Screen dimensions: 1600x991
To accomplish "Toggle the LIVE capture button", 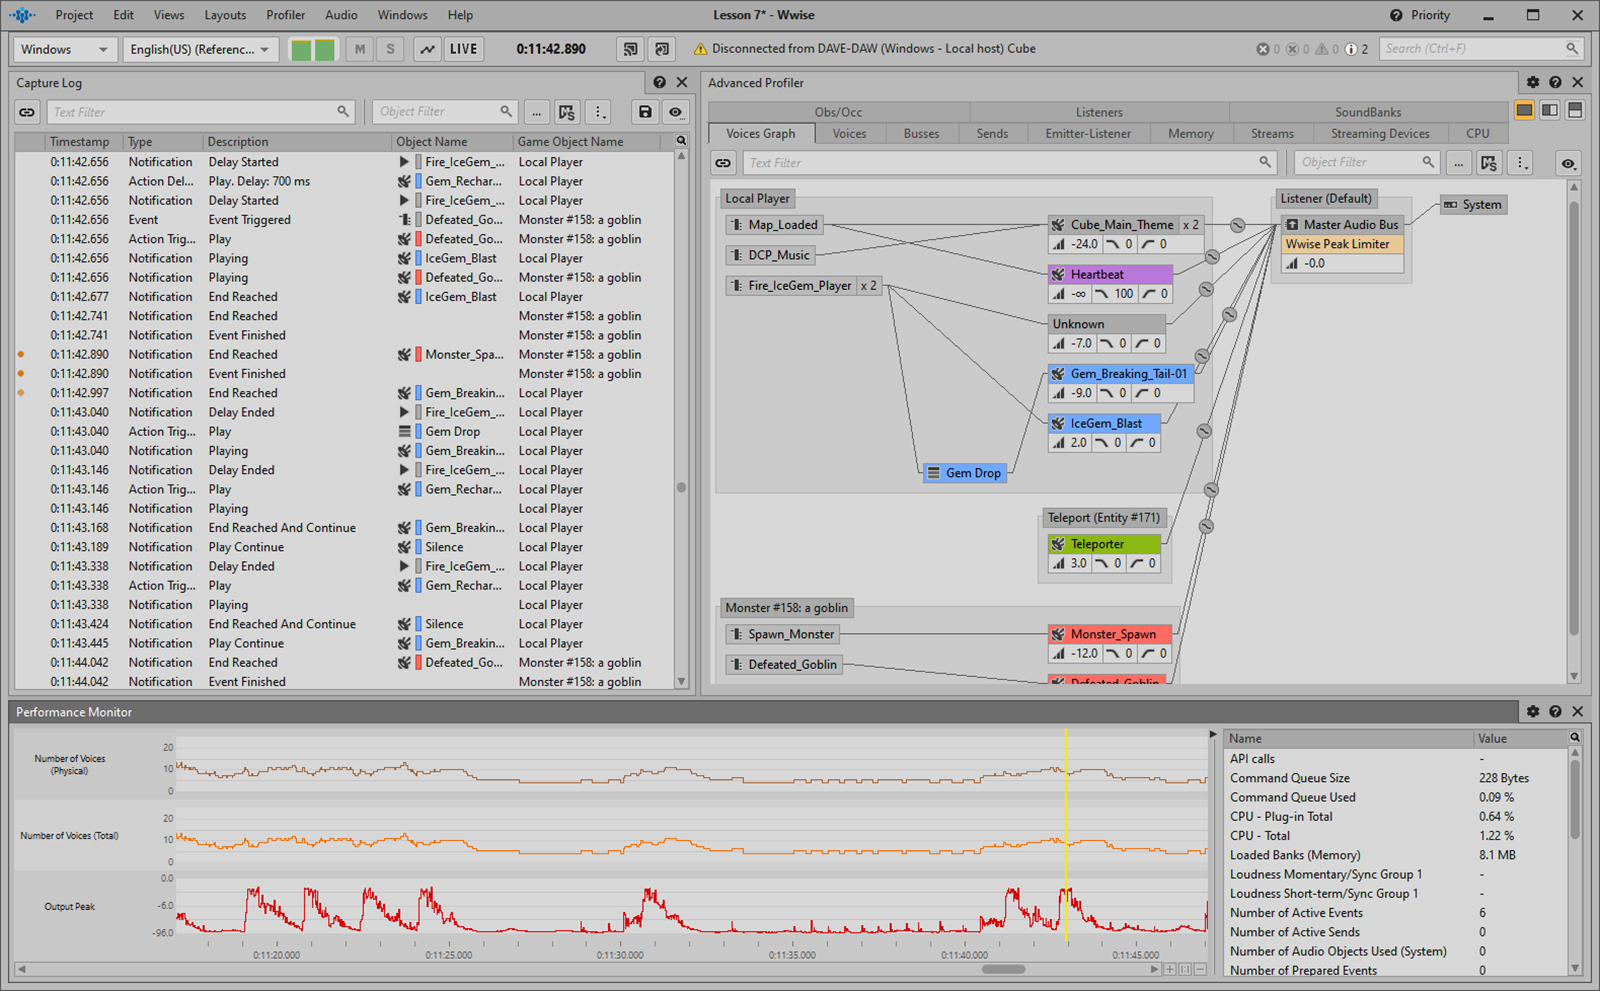I will (463, 49).
